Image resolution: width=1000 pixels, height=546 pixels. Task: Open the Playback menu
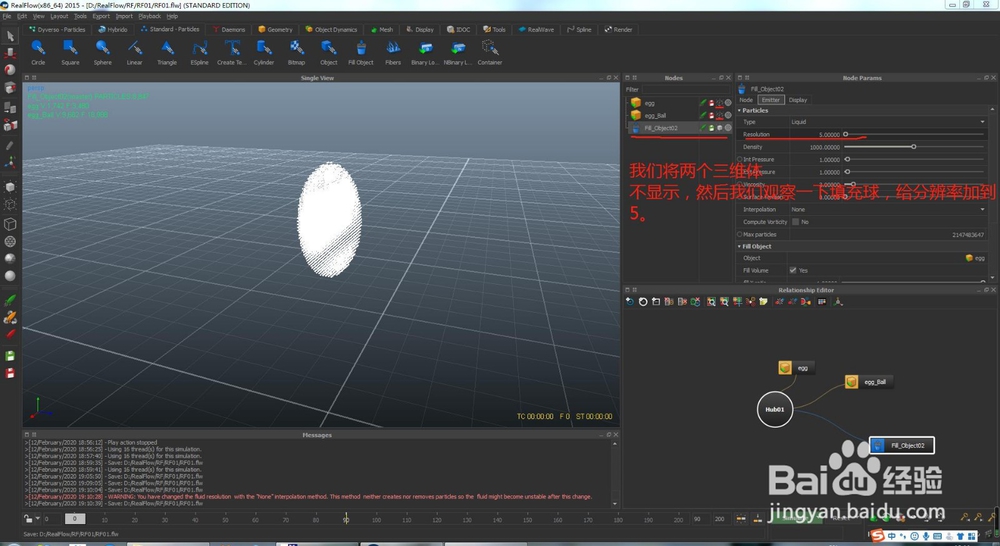150,16
